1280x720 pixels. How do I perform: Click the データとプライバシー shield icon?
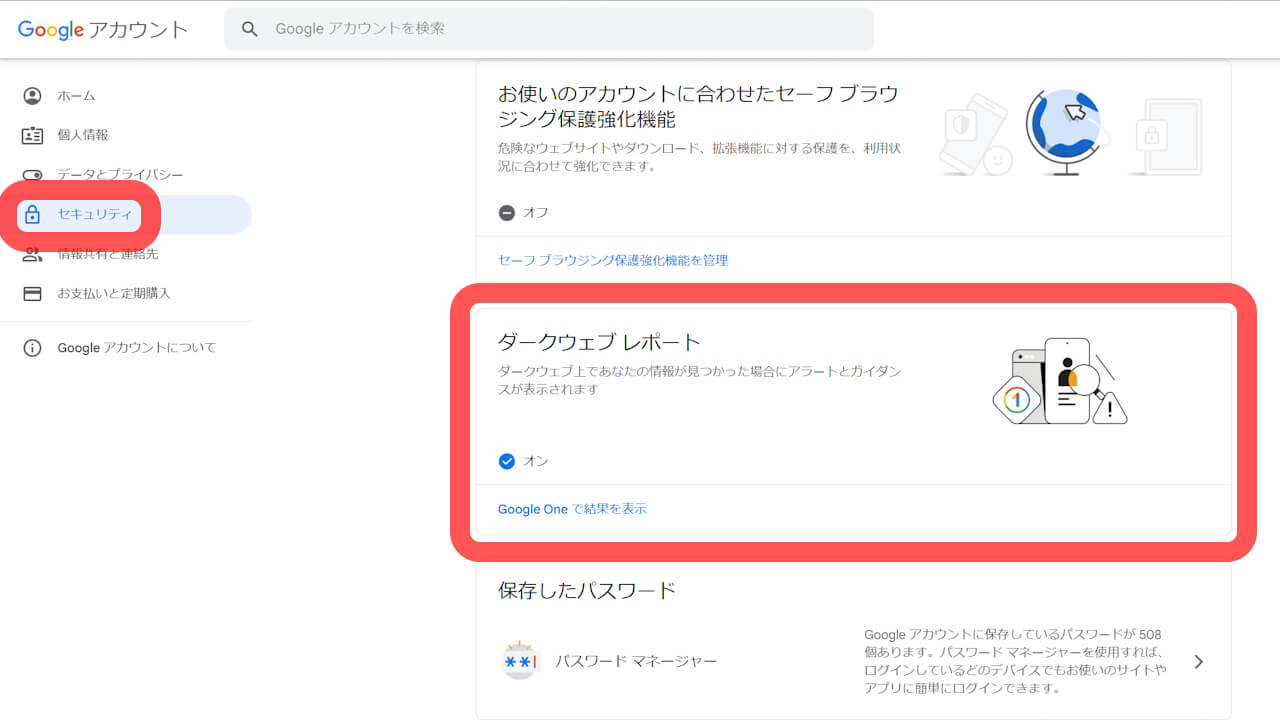point(32,174)
